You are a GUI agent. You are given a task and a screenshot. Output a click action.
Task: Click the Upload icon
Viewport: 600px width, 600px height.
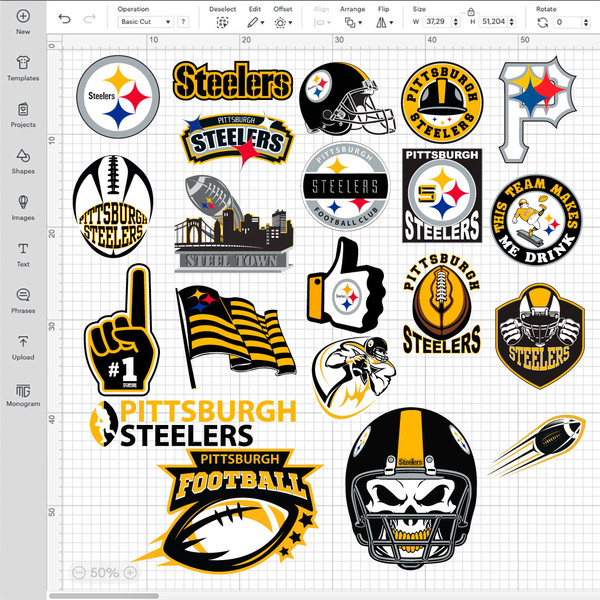coord(23,341)
